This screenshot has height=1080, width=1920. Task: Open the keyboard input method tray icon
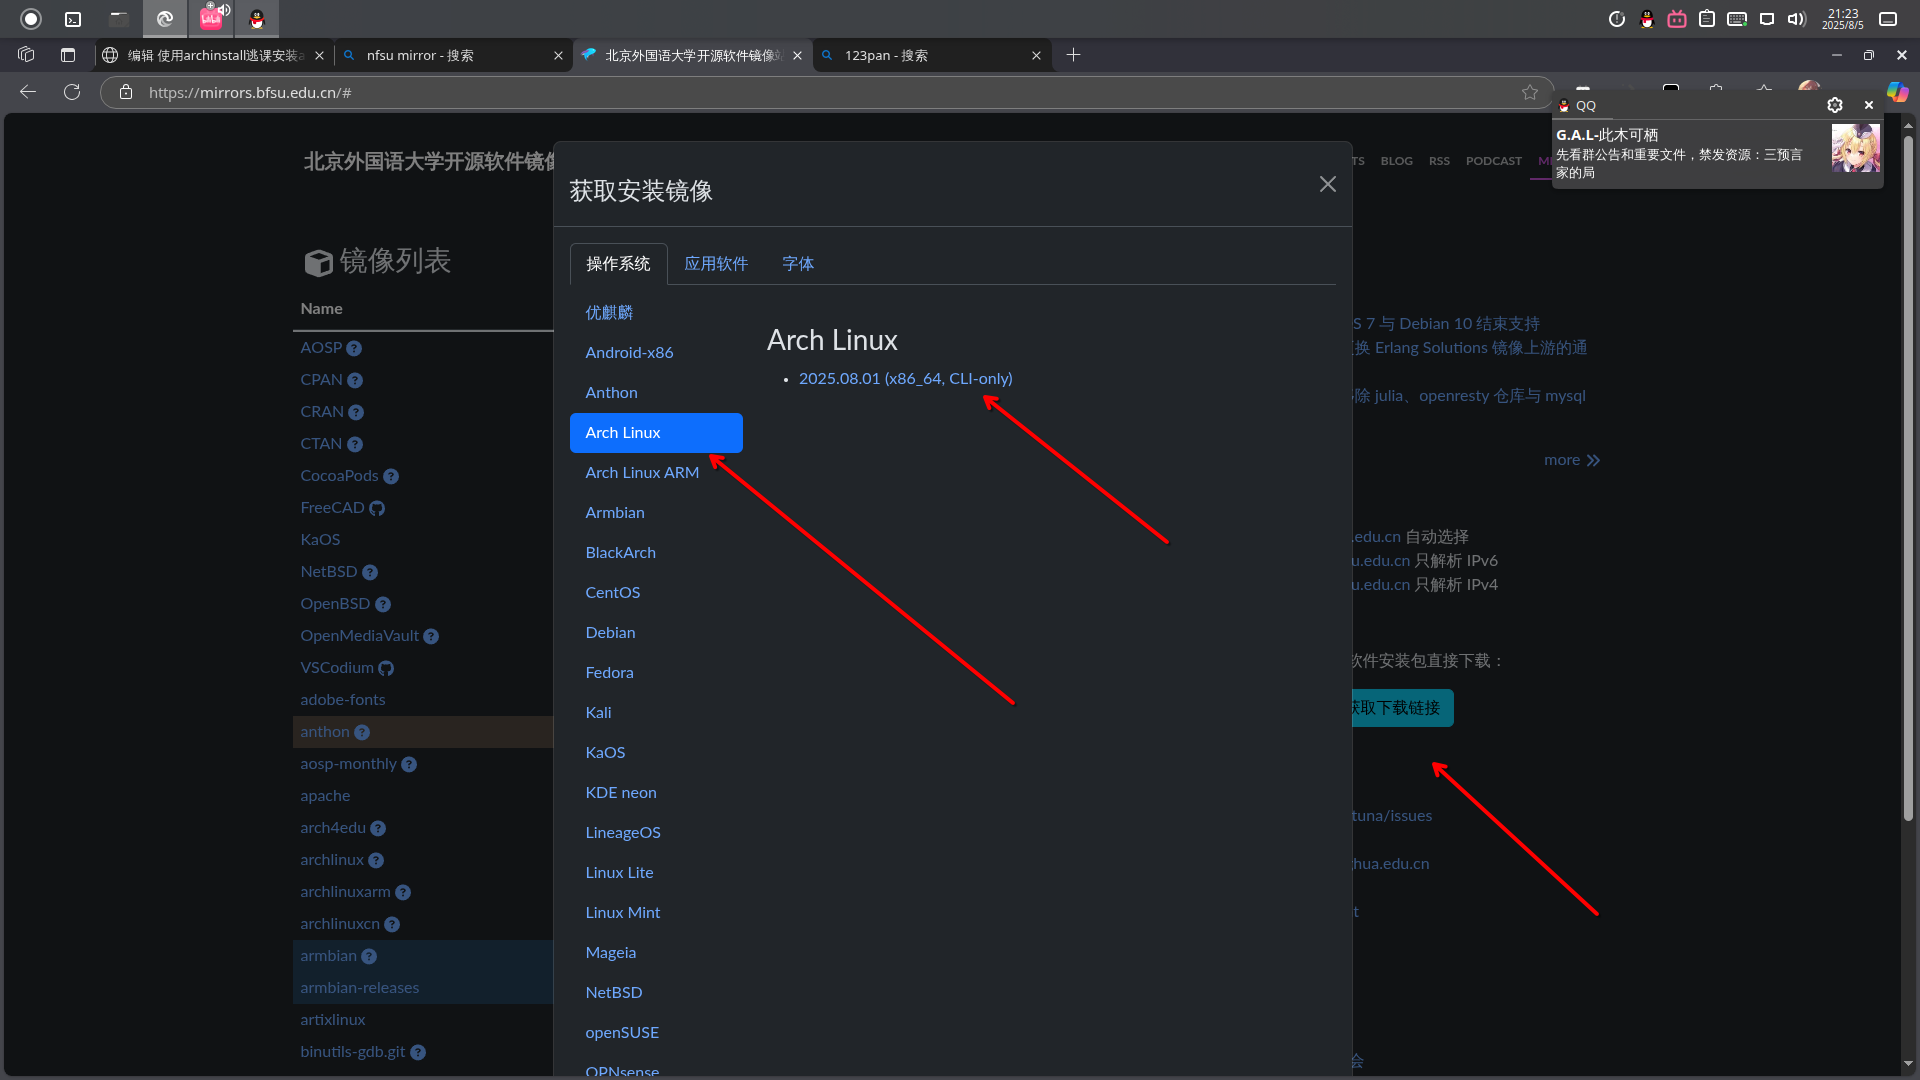click(1737, 19)
